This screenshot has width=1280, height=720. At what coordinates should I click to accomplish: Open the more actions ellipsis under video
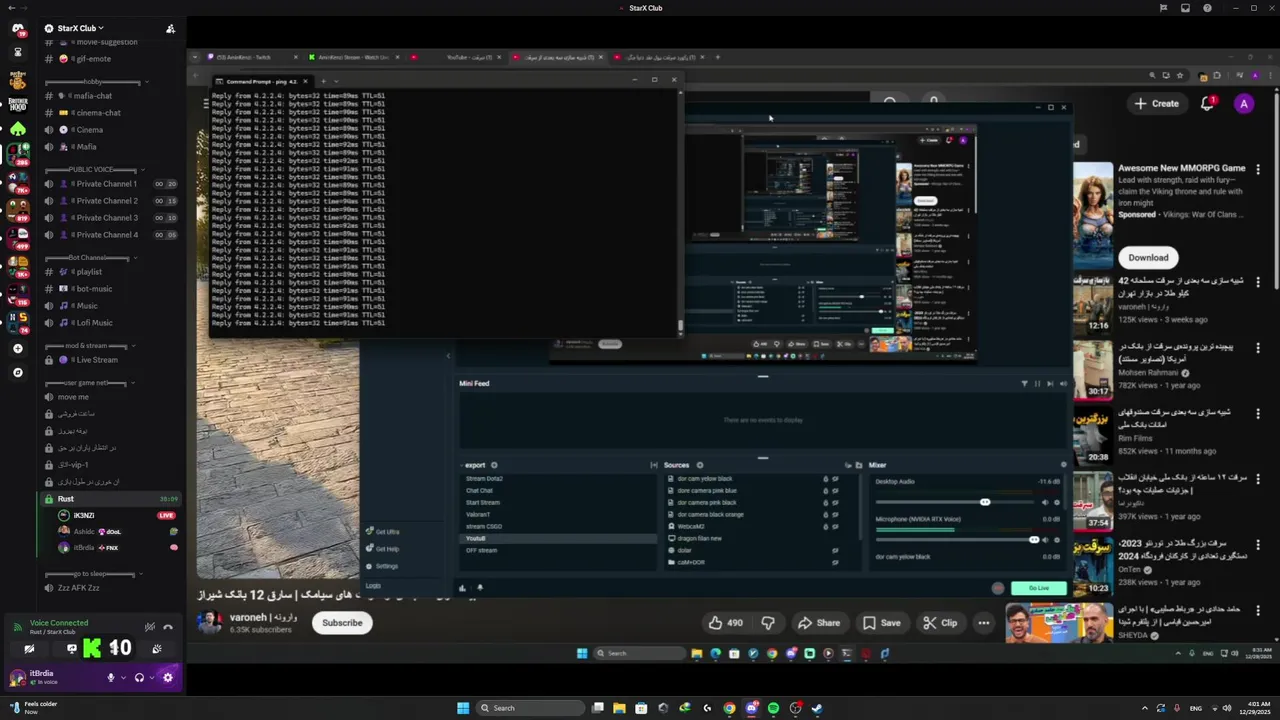984,622
